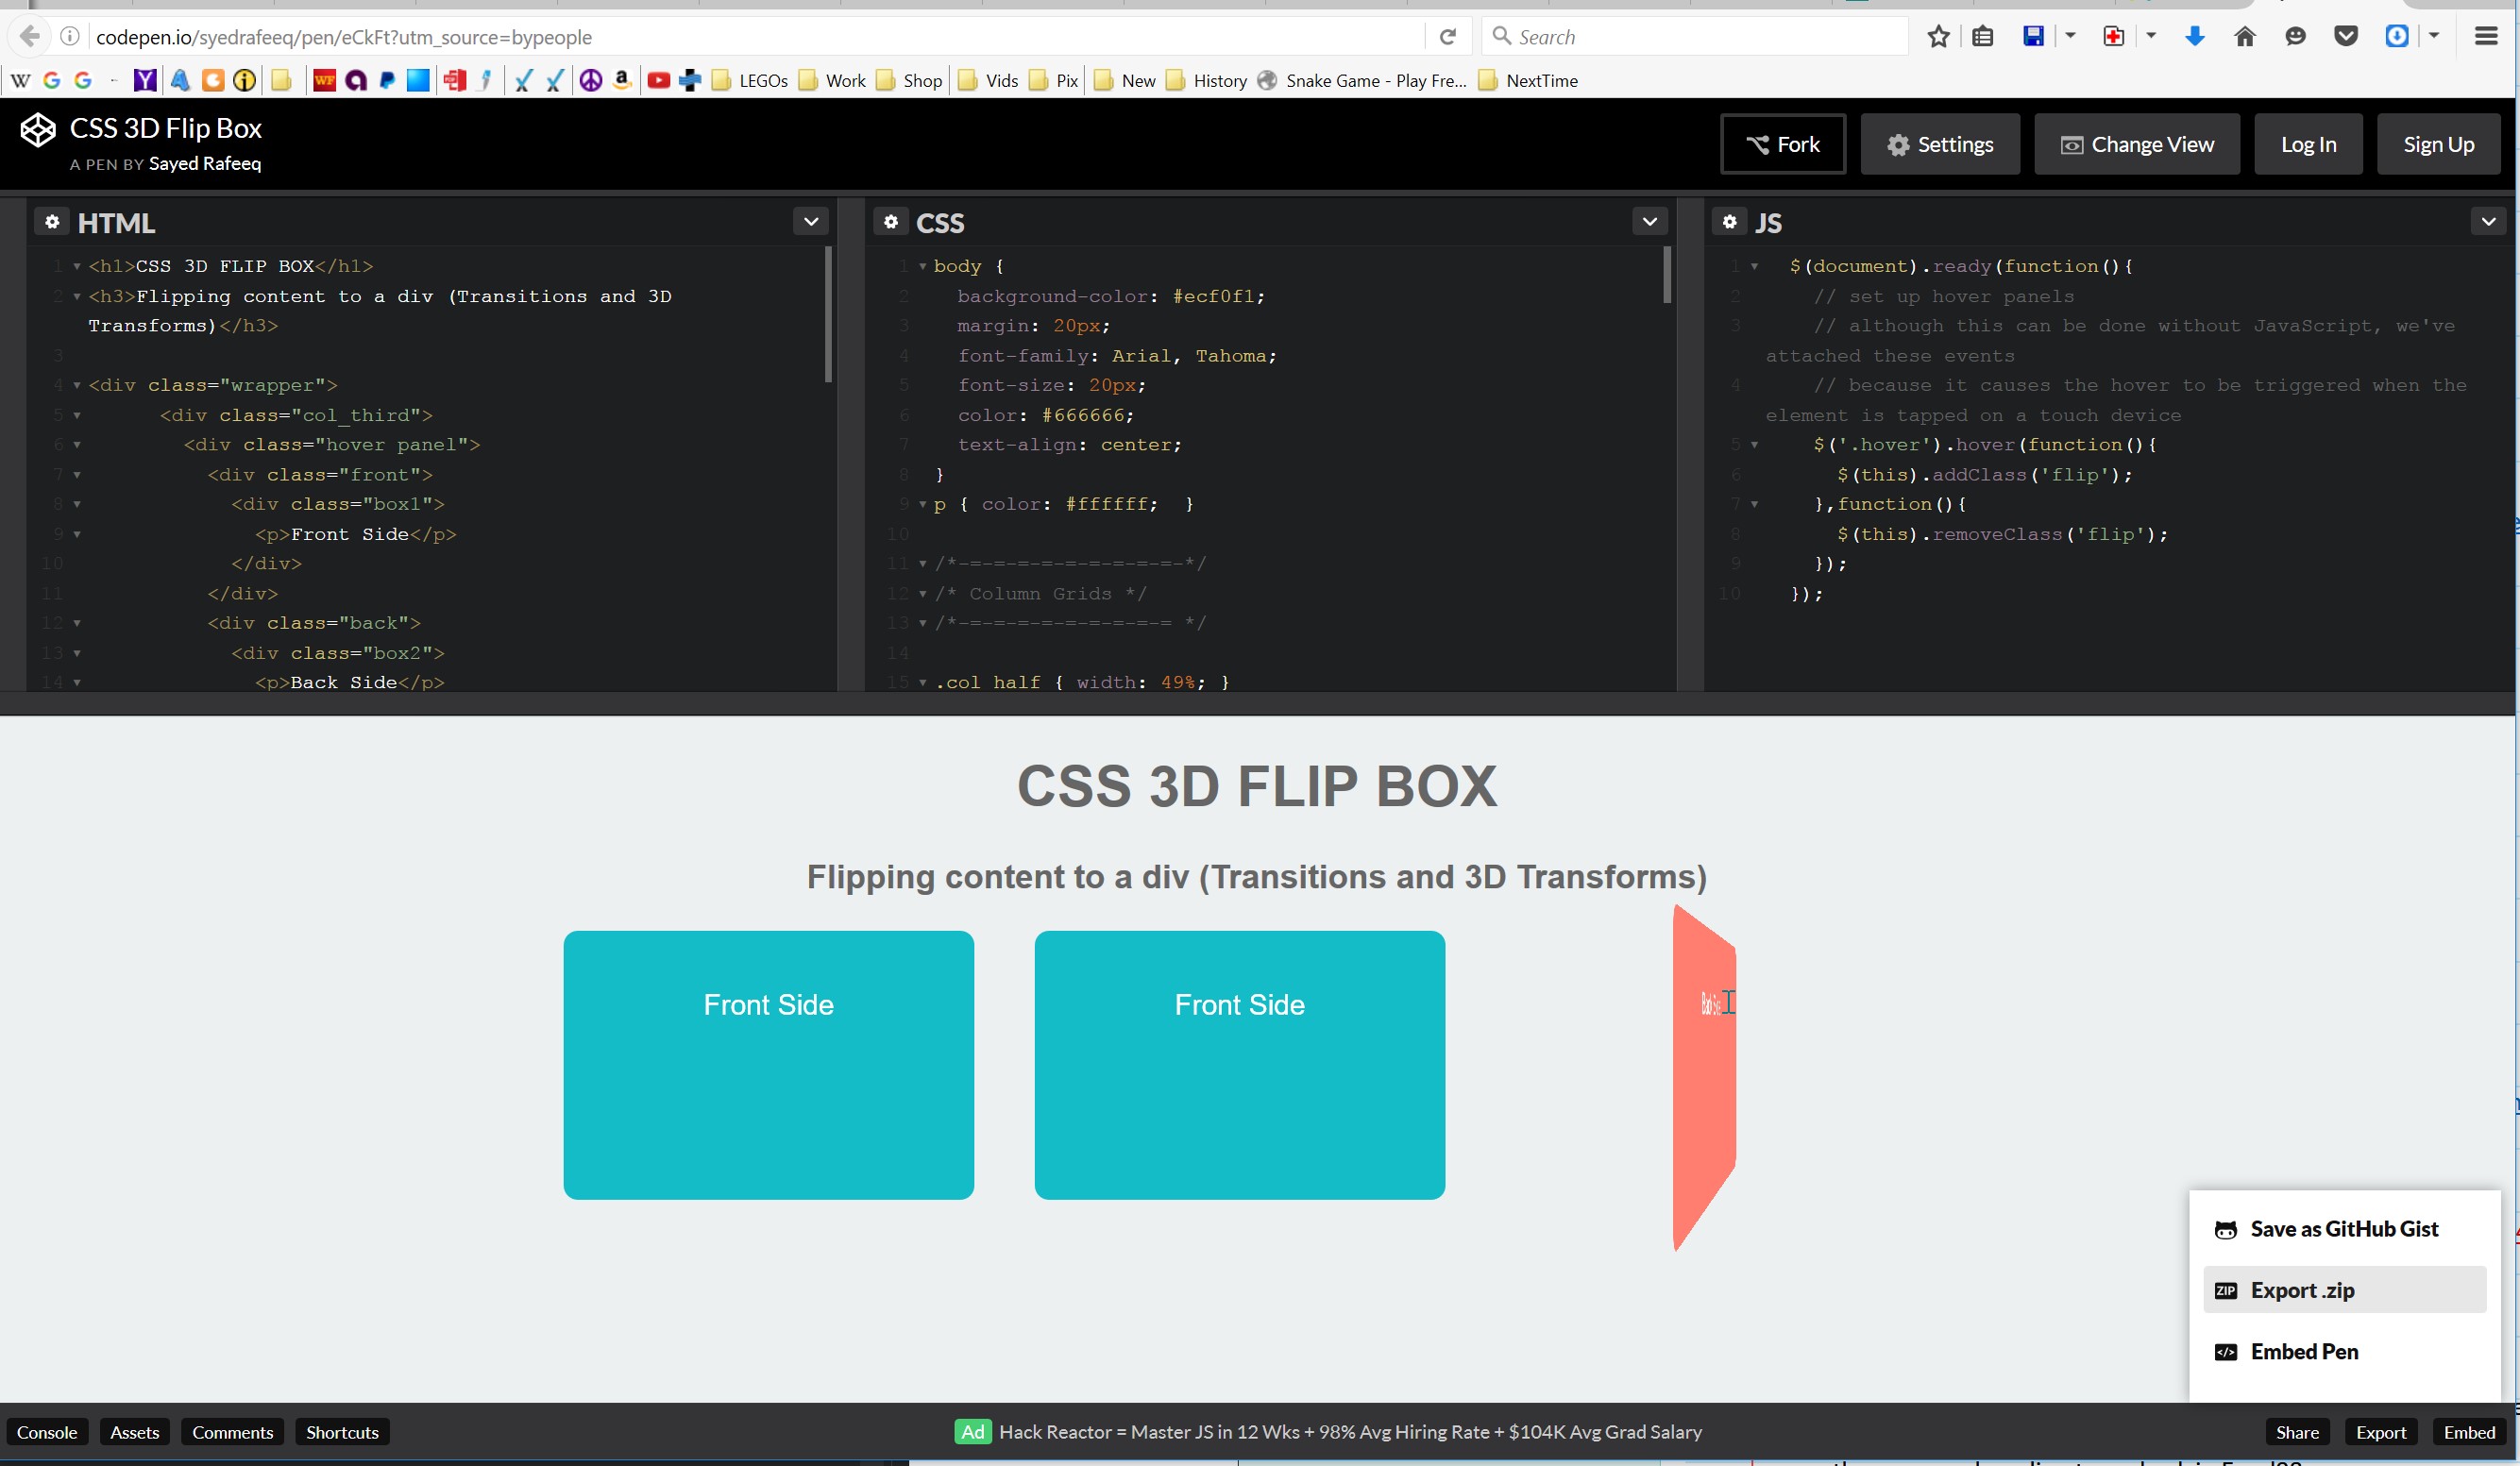The height and width of the screenshot is (1466, 2520).
Task: Go to browser home icon
Action: coord(2244,37)
